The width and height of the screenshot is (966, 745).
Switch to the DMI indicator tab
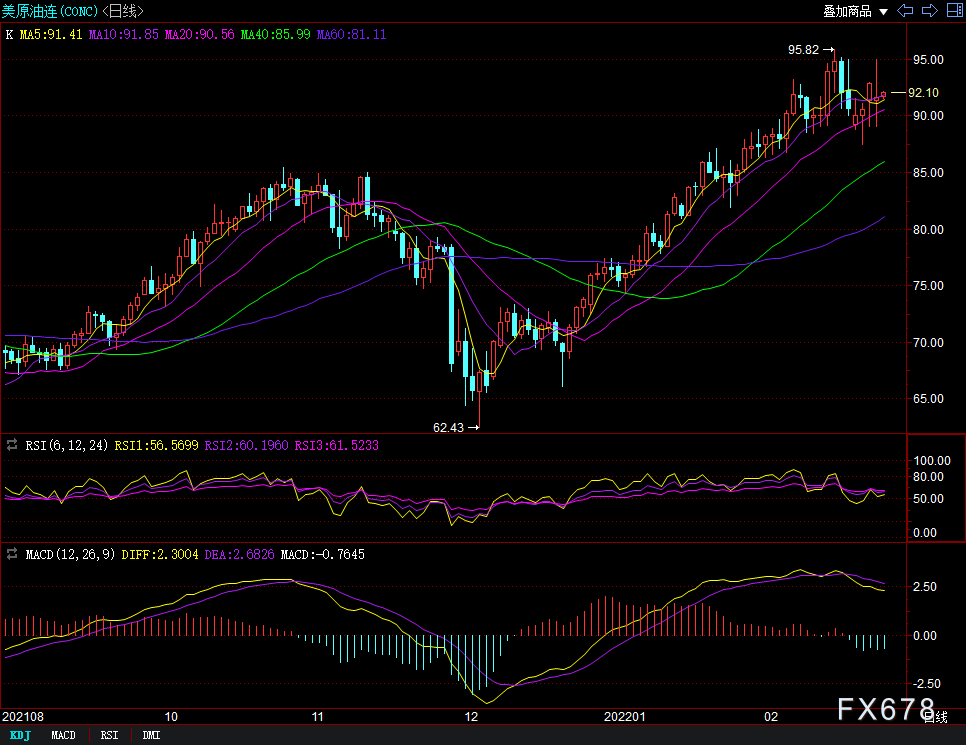pos(151,735)
